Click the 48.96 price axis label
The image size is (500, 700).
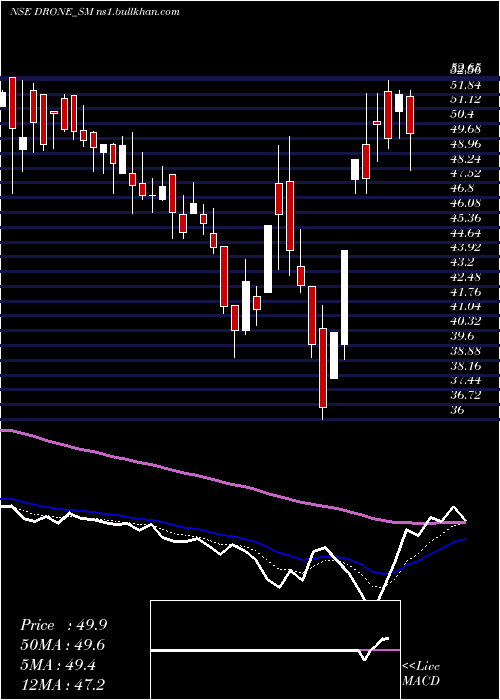[466, 144]
